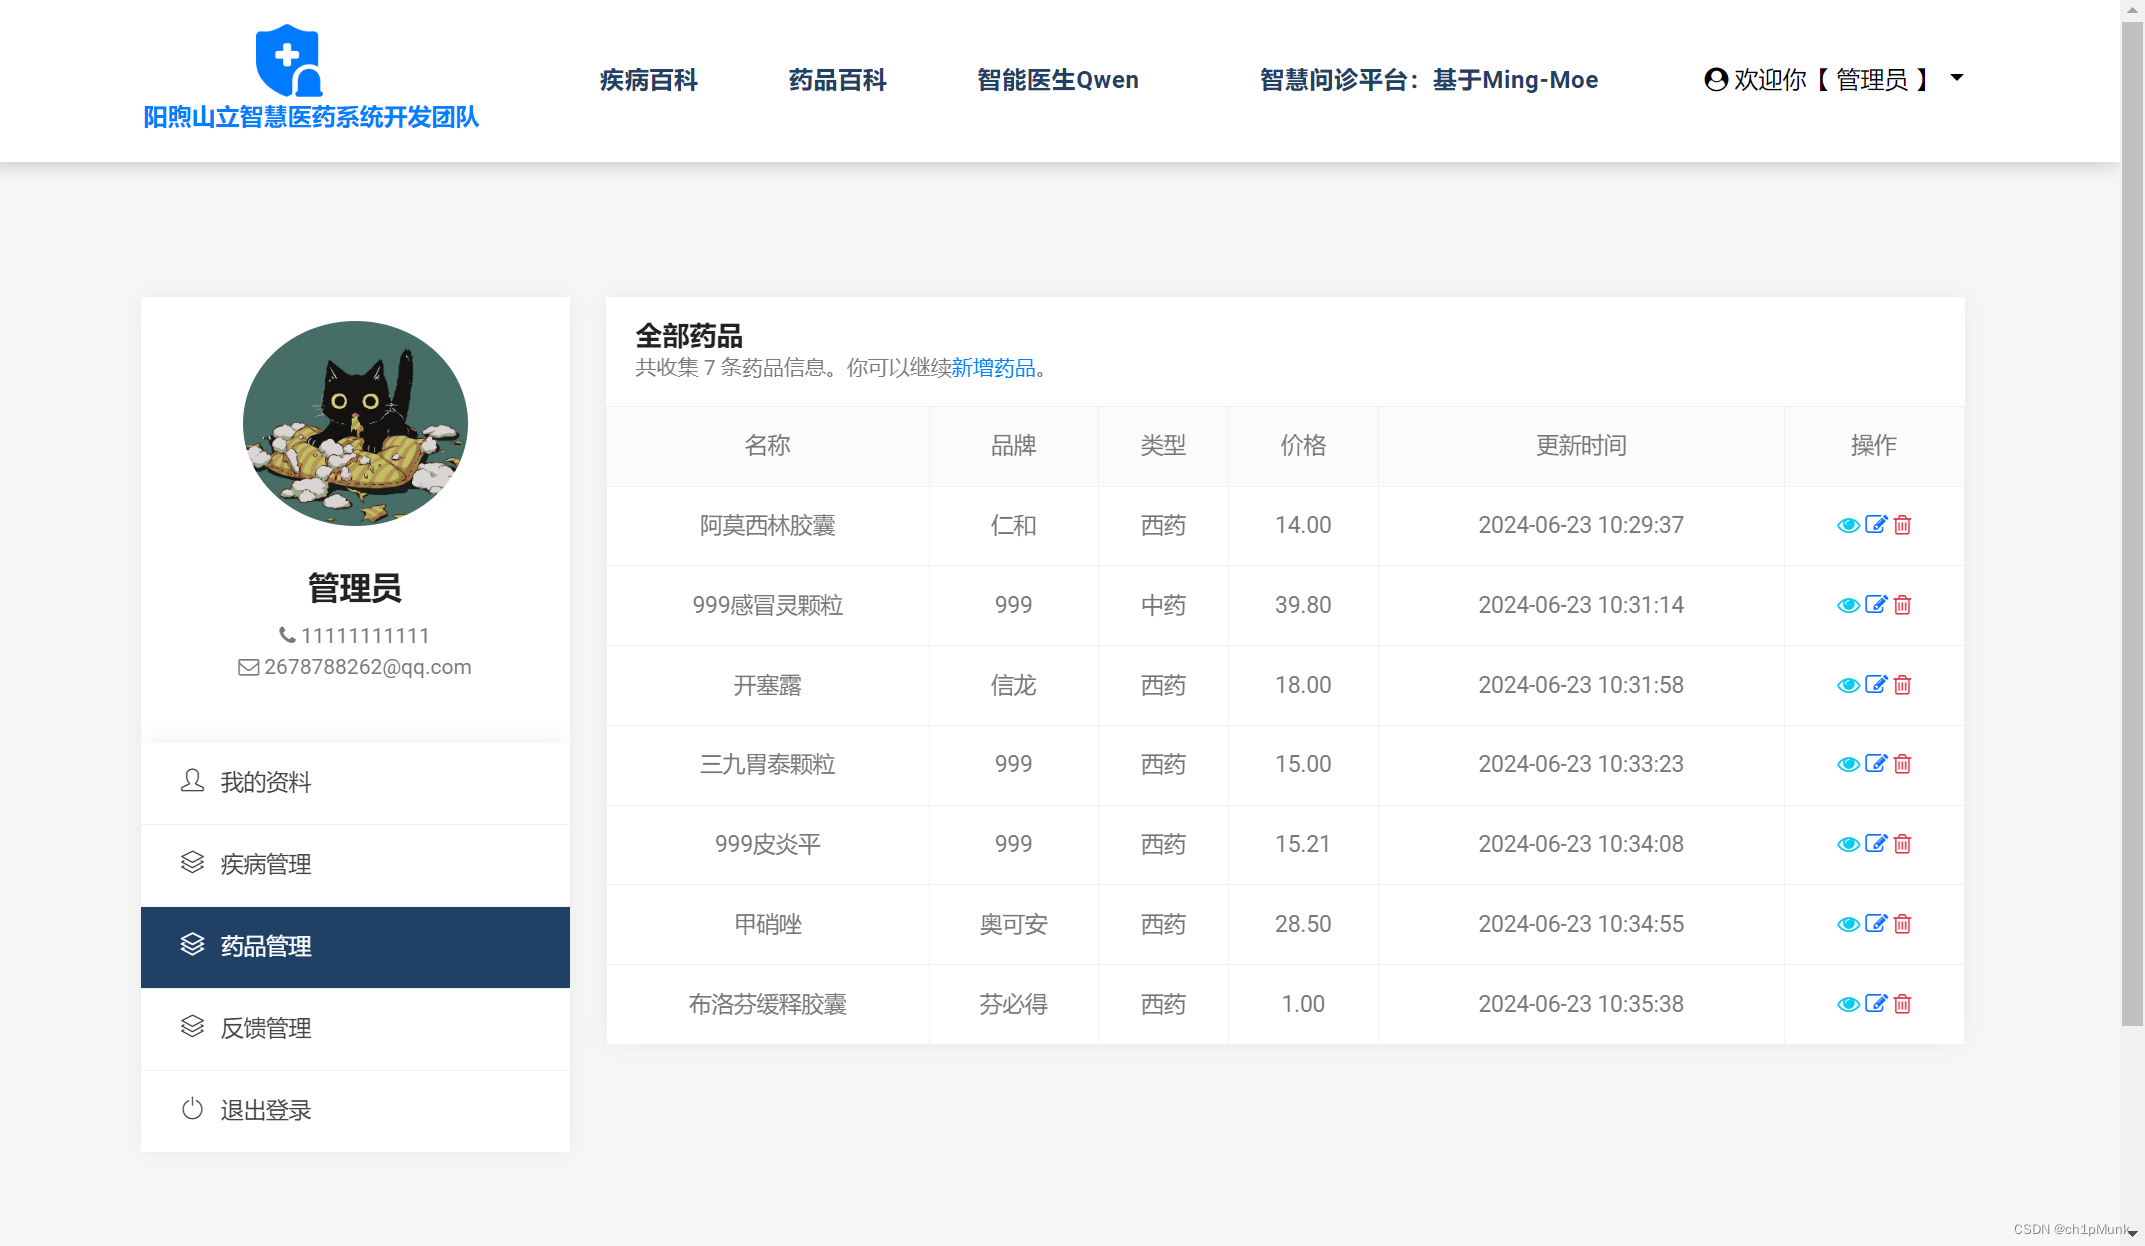Open 我的资料 in the sidebar
This screenshot has height=1246, width=2145.
(355, 783)
